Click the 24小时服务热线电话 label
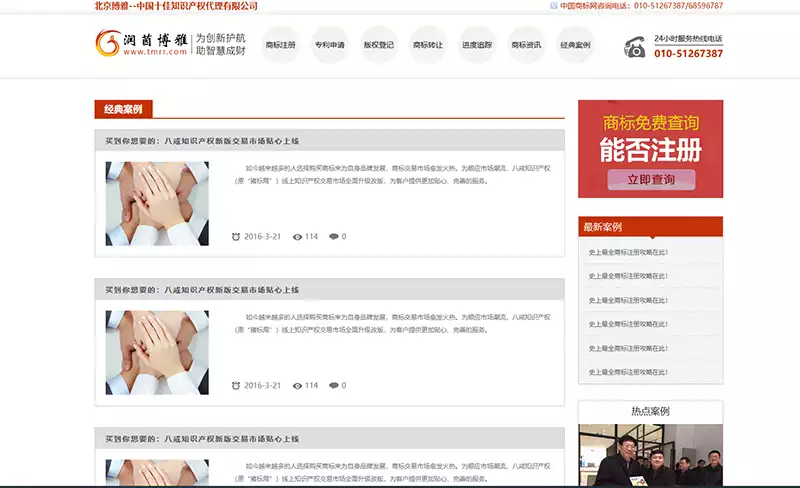This screenshot has height=488, width=800. tap(688, 38)
